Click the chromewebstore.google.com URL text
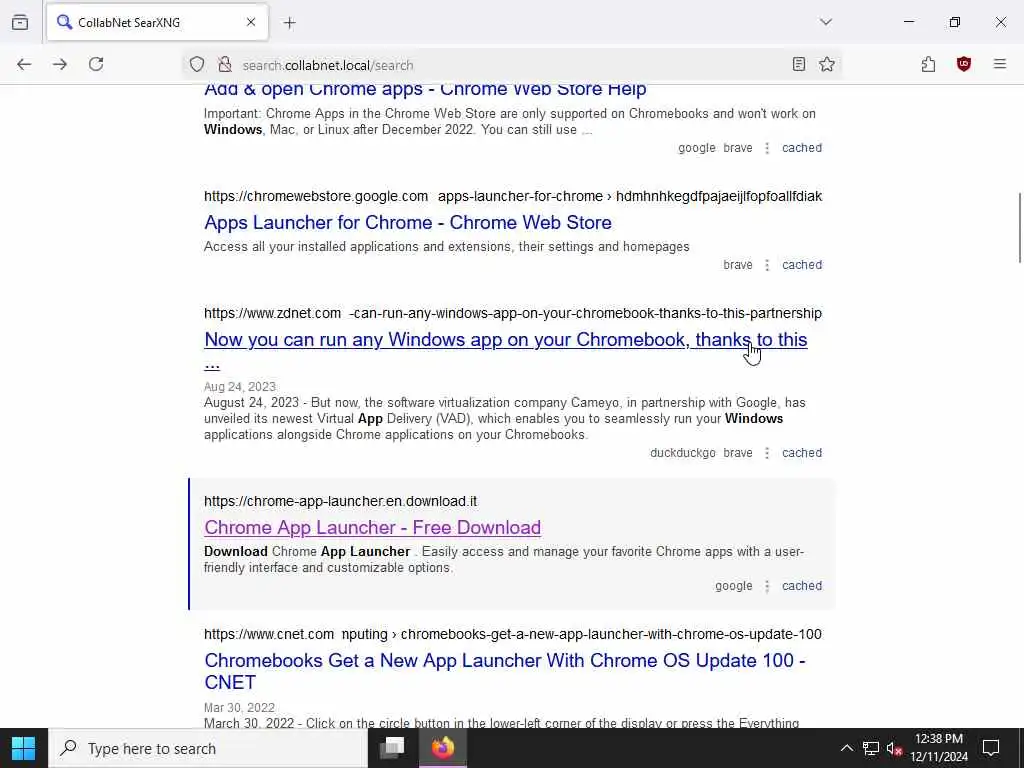This screenshot has width=1024, height=768. (x=316, y=197)
